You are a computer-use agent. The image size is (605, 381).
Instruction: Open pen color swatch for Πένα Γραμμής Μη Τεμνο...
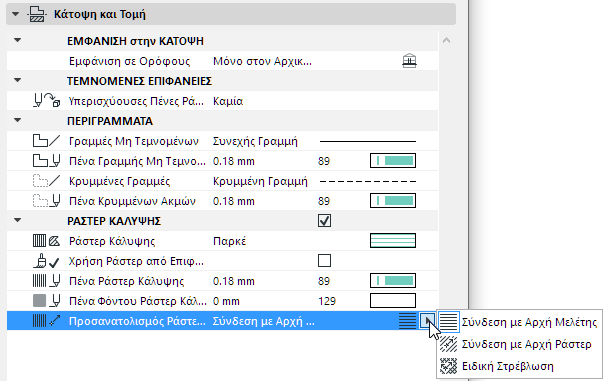393,161
